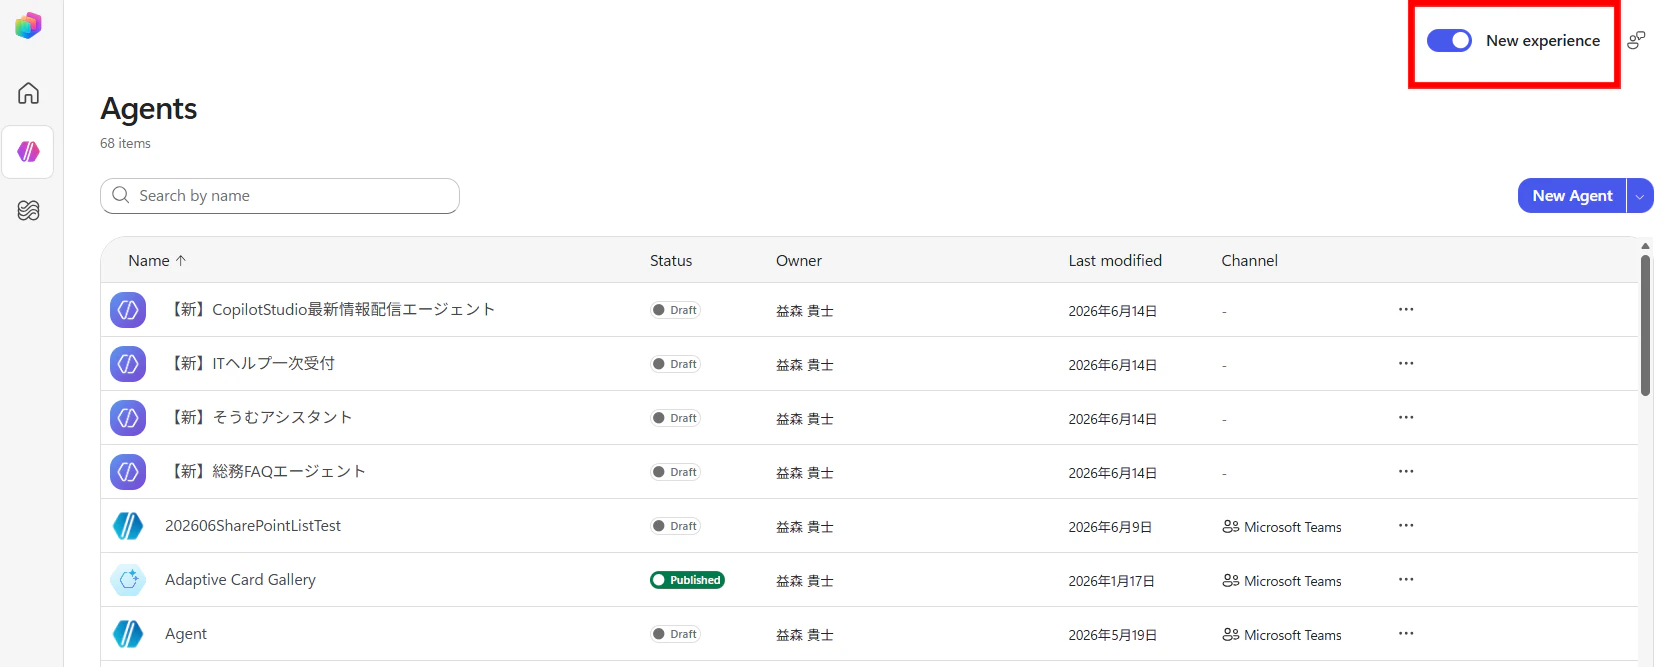
Task: Open the 202606SharePointListTest agent
Action: [253, 526]
